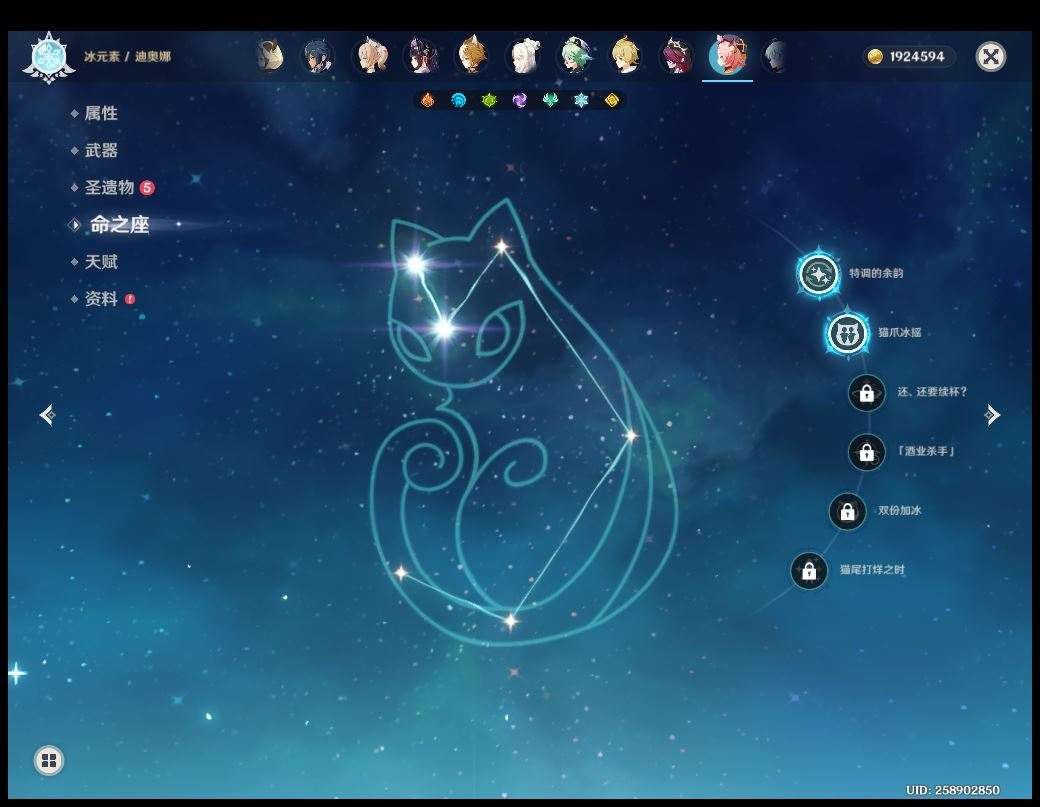Close the character screen with X button
Image resolution: width=1040 pixels, height=807 pixels.
[991, 56]
